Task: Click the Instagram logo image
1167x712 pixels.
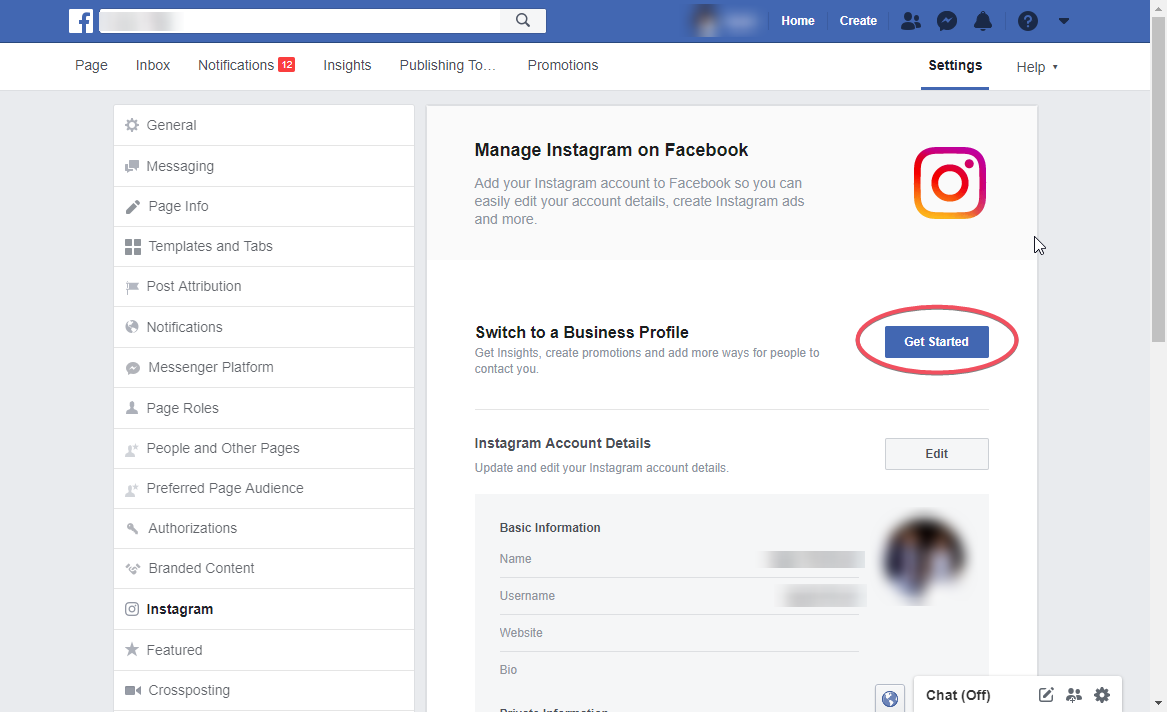Action: 950,183
